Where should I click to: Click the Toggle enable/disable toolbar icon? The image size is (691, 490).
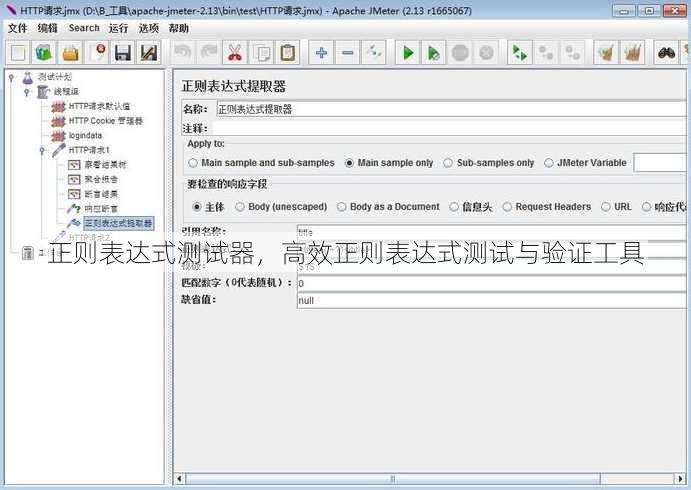pyautogui.click(x=374, y=53)
